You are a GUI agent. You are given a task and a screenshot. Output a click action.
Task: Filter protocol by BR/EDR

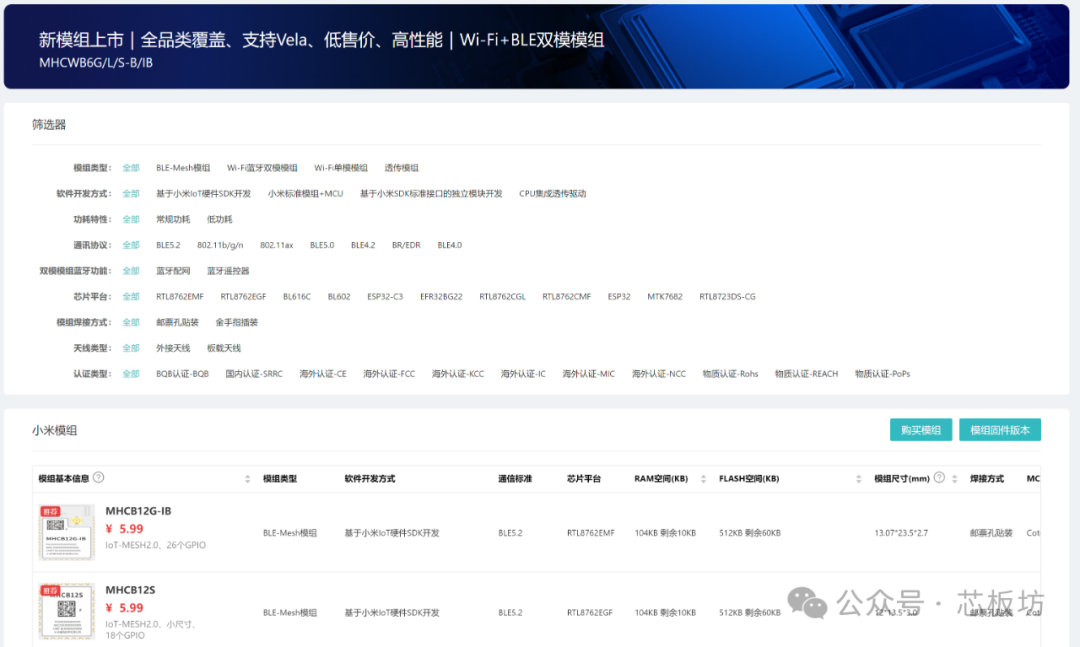click(x=406, y=245)
